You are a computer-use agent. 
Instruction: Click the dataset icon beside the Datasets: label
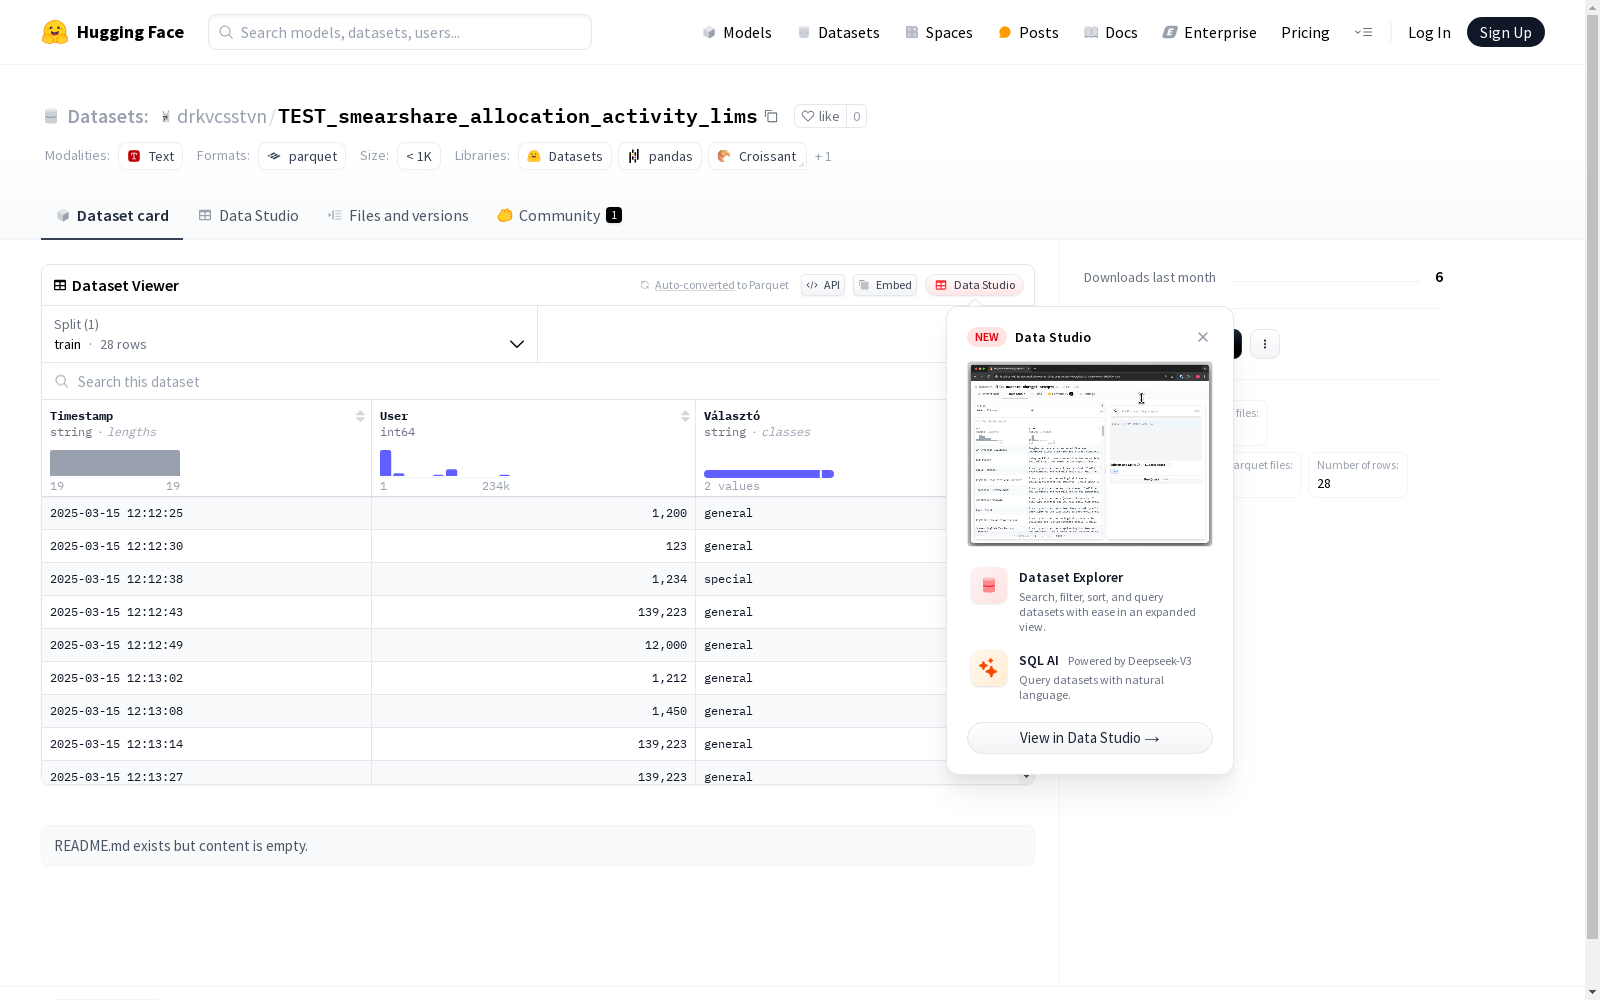(x=51, y=116)
